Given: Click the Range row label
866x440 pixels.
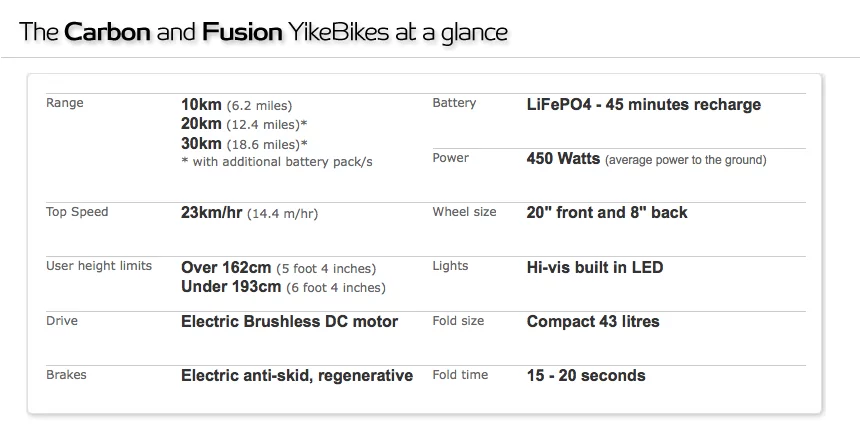Looking at the screenshot, I should pos(65,103).
